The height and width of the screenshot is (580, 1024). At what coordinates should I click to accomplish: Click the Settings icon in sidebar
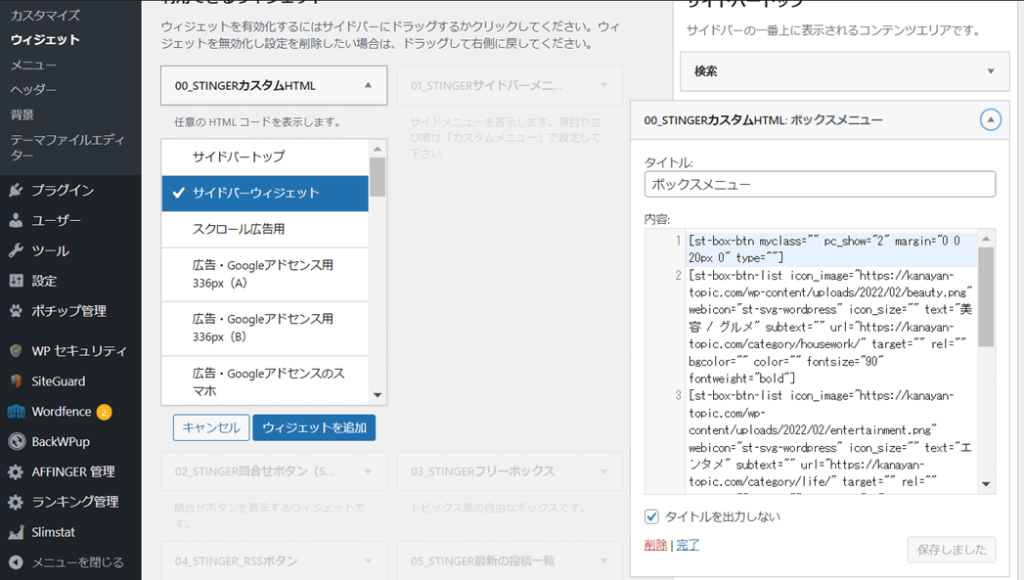coord(15,280)
